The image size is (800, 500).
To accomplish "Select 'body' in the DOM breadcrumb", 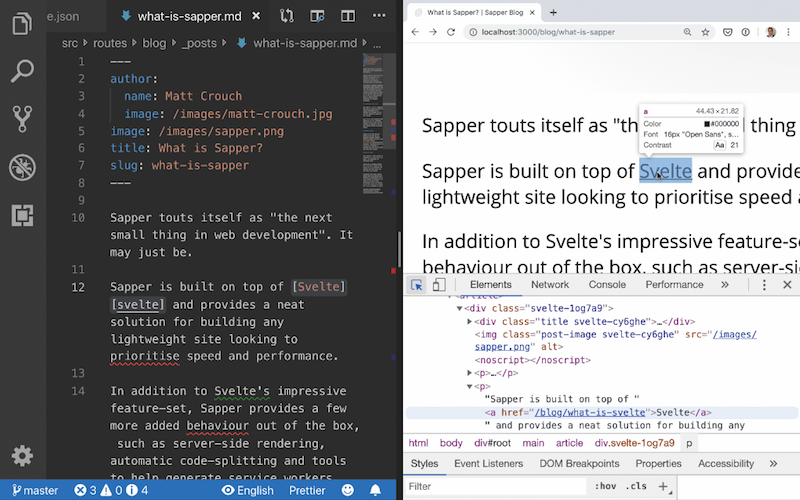I will (451, 443).
